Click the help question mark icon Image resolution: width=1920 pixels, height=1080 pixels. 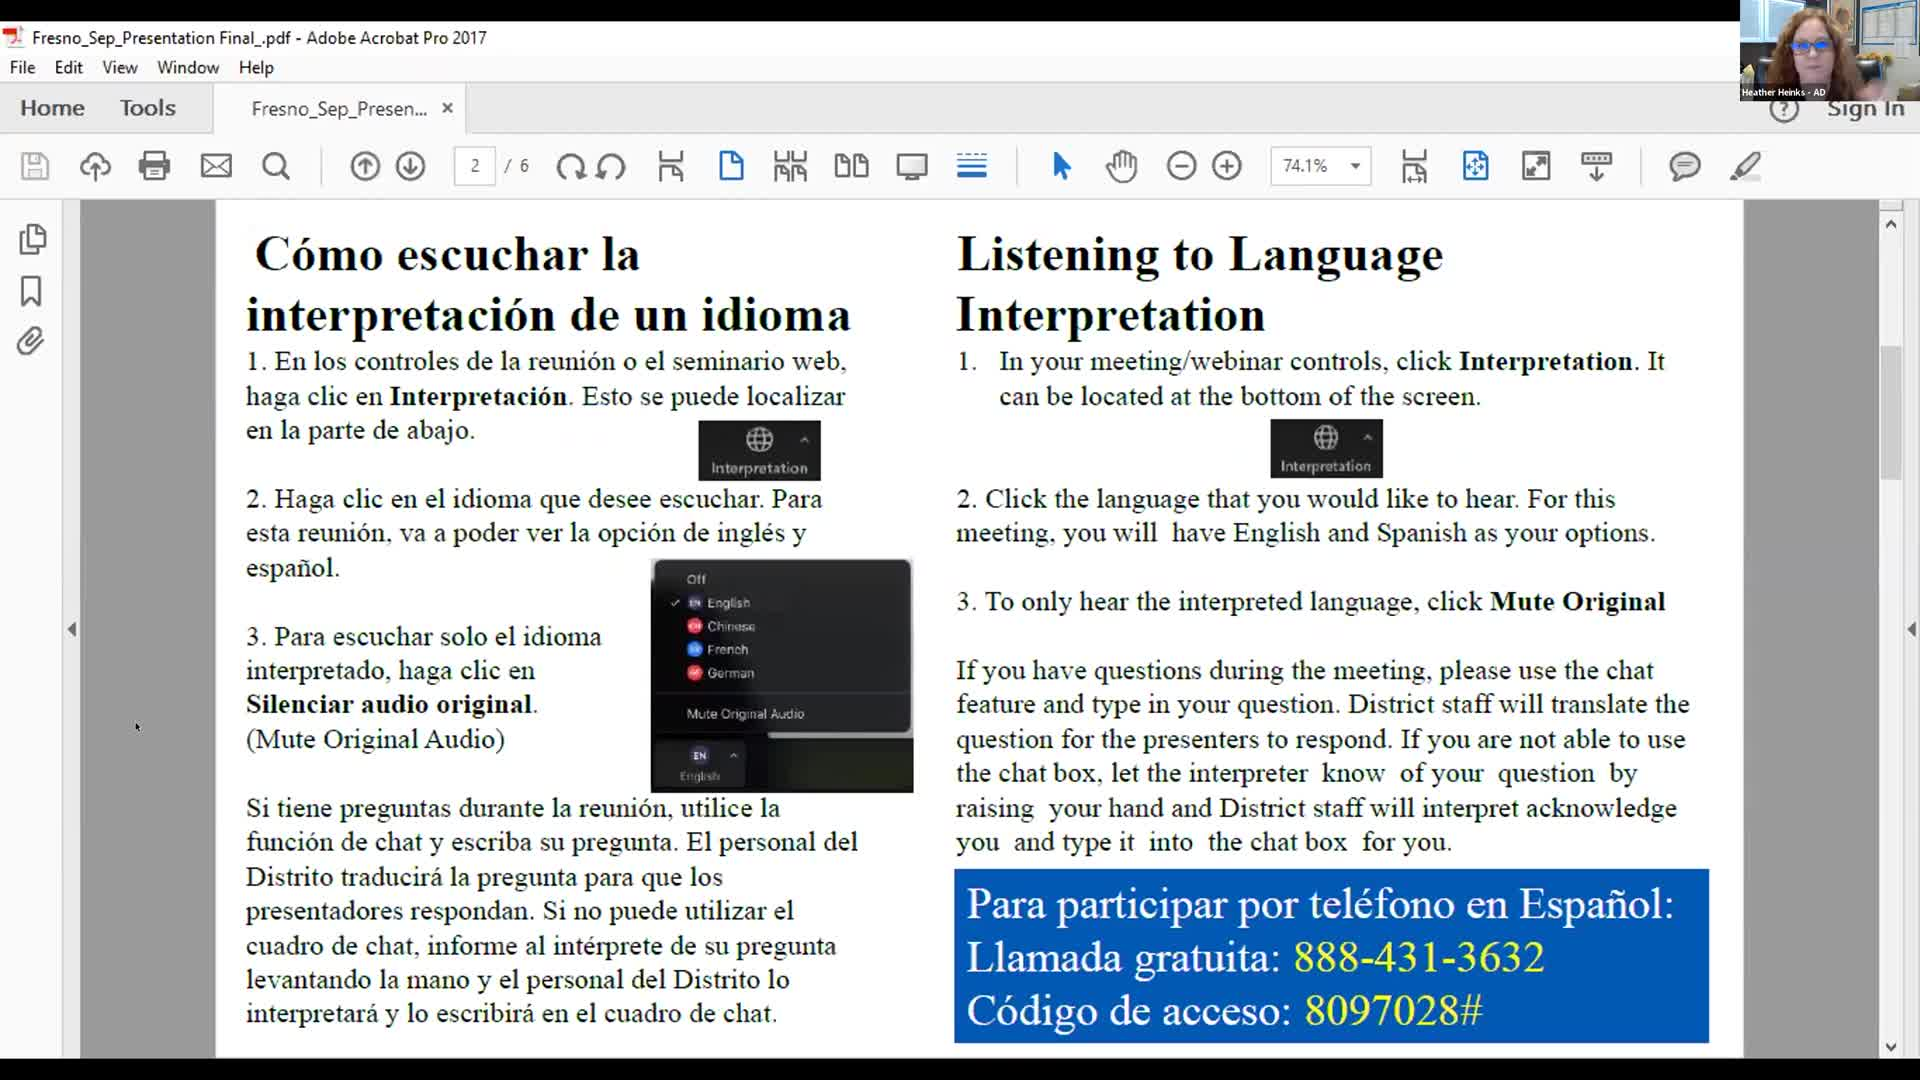tap(1784, 109)
